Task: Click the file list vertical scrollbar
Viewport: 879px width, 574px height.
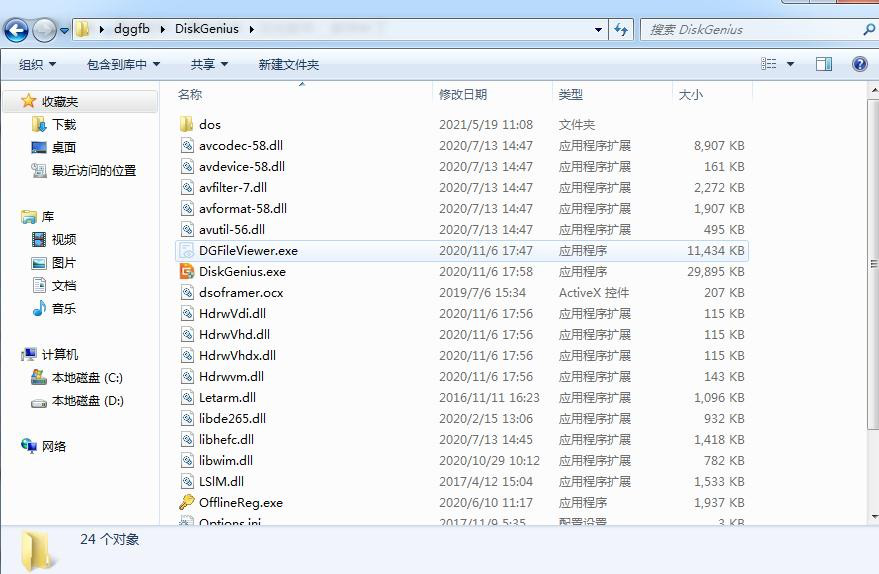Action: click(873, 264)
